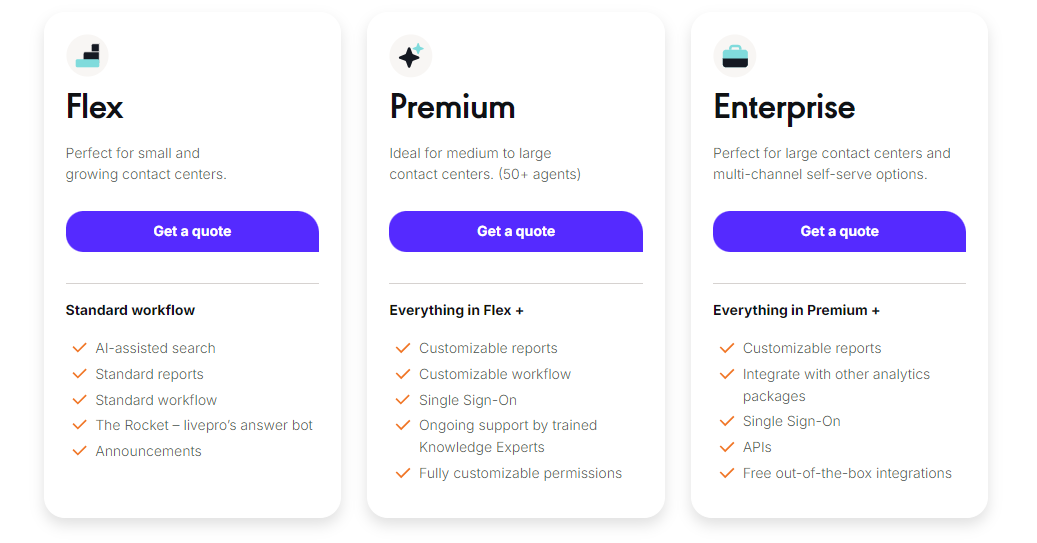Image resolution: width=1037 pixels, height=543 pixels.
Task: Click The Rocket answer bot feature
Action: [204, 425]
